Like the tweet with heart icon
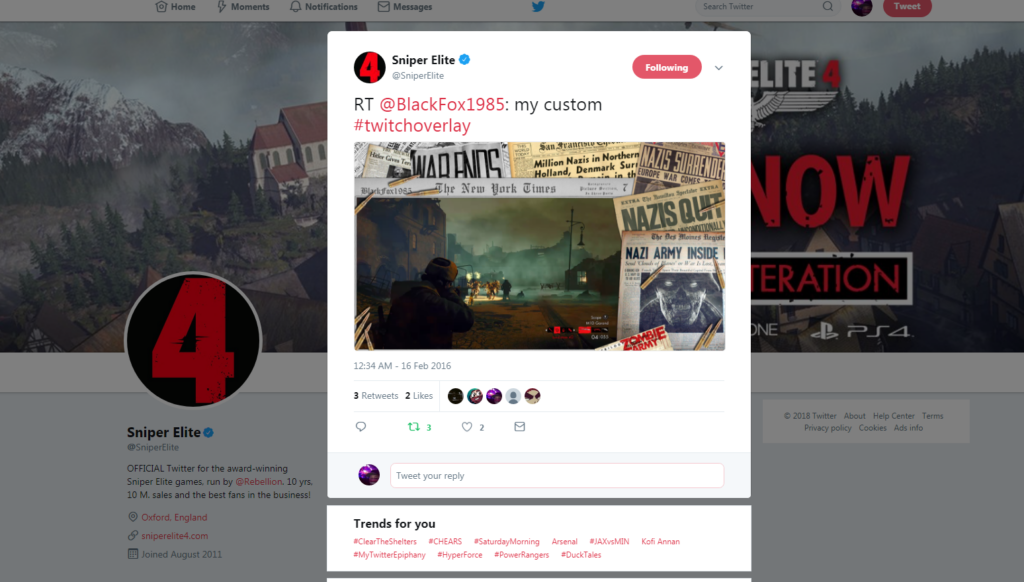The width and height of the screenshot is (1024, 582). click(467, 427)
